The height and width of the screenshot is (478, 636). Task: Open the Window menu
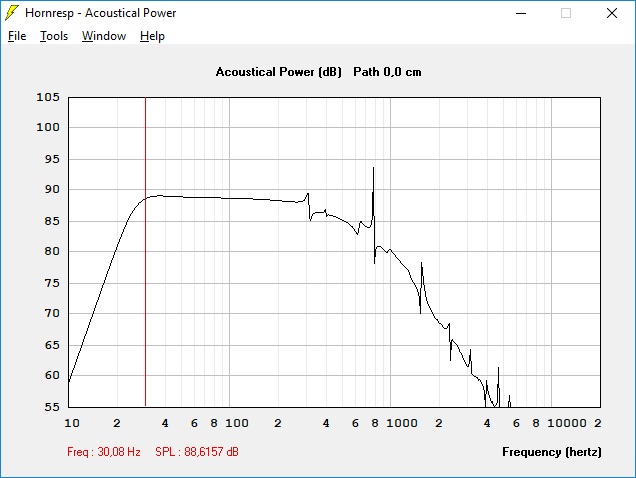[x=104, y=36]
